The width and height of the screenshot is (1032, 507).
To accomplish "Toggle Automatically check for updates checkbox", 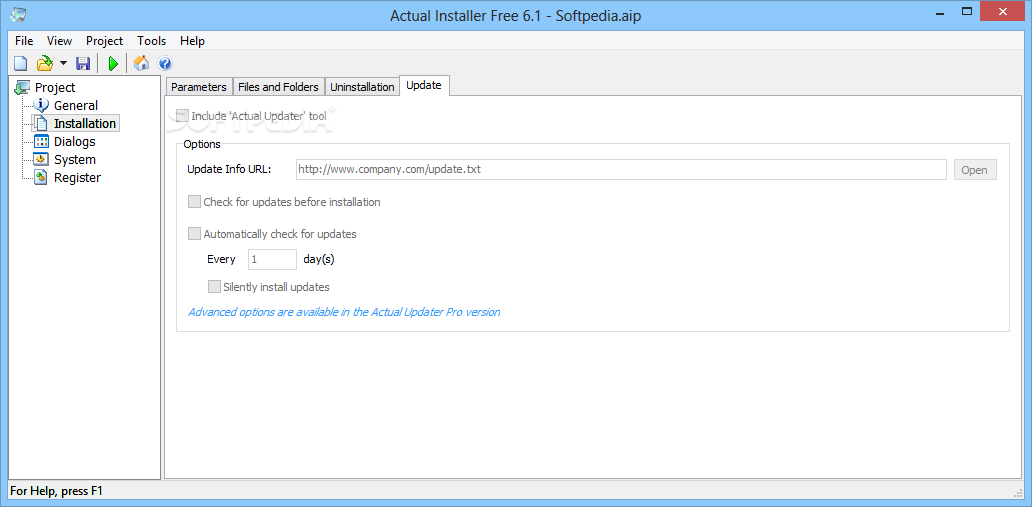I will 194,233.
